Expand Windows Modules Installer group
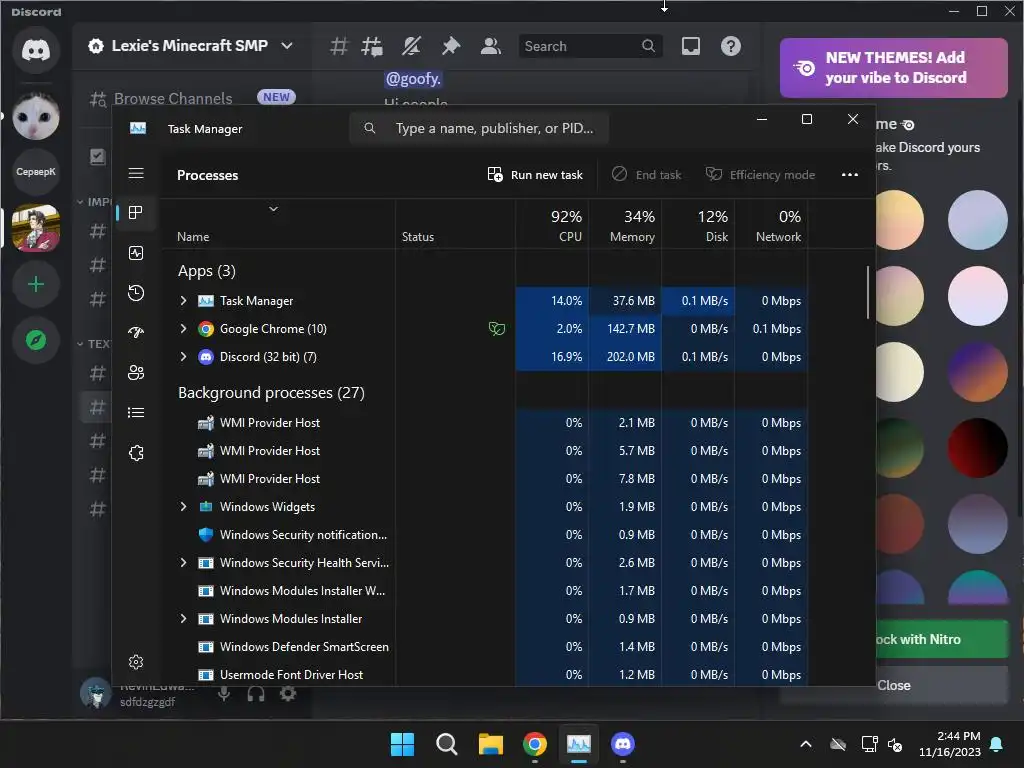The height and width of the screenshot is (768, 1024). [x=184, y=618]
